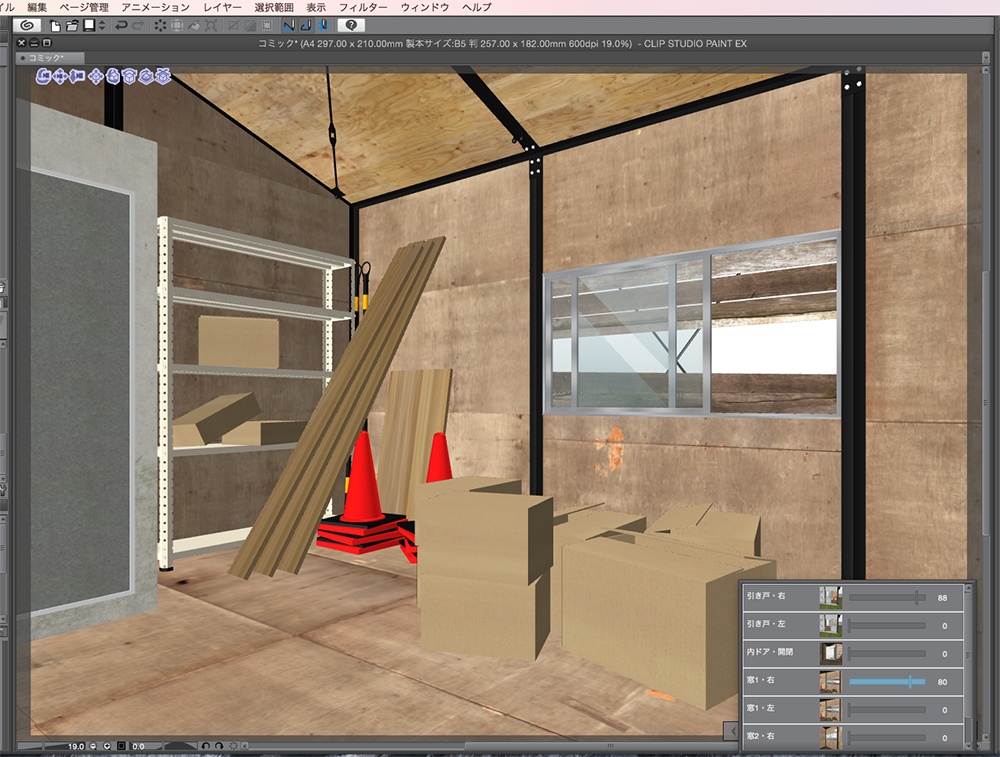Collapse the movable parts panel arrow
Screen dimensions: 1000x757
coord(733,731)
